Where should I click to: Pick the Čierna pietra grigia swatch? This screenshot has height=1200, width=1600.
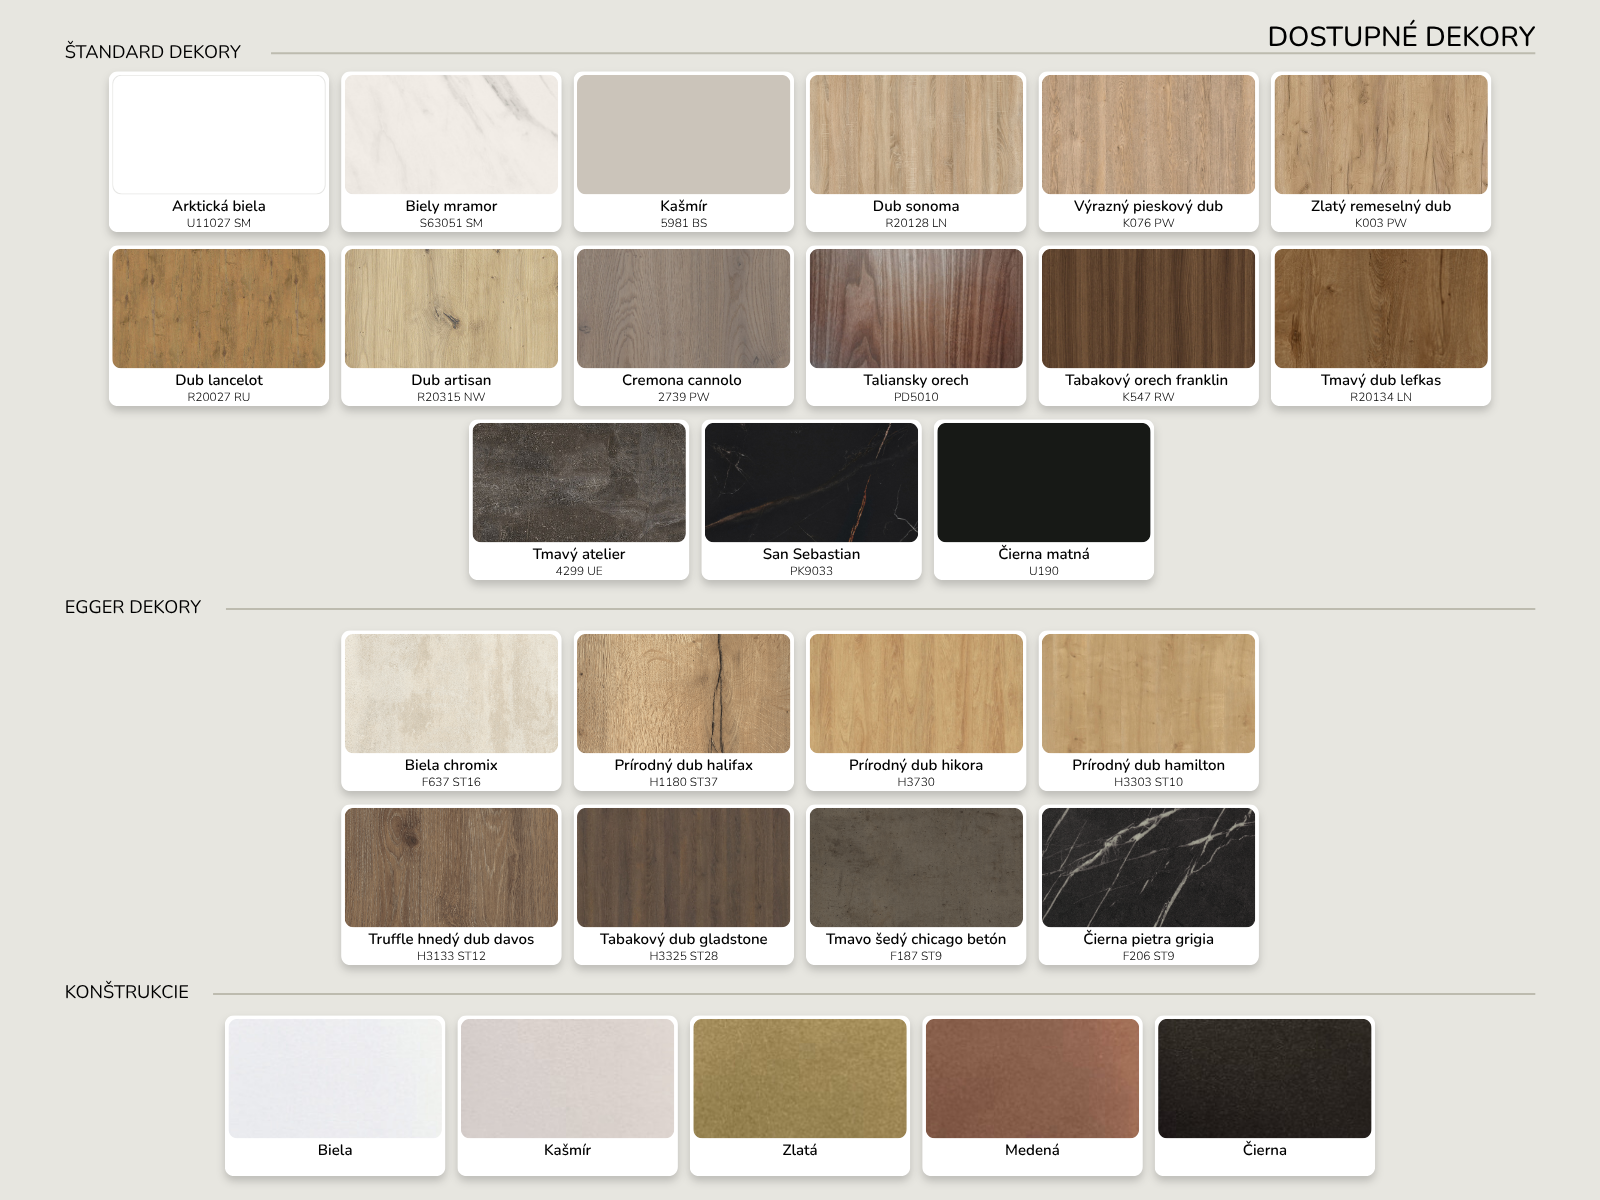1148,885
